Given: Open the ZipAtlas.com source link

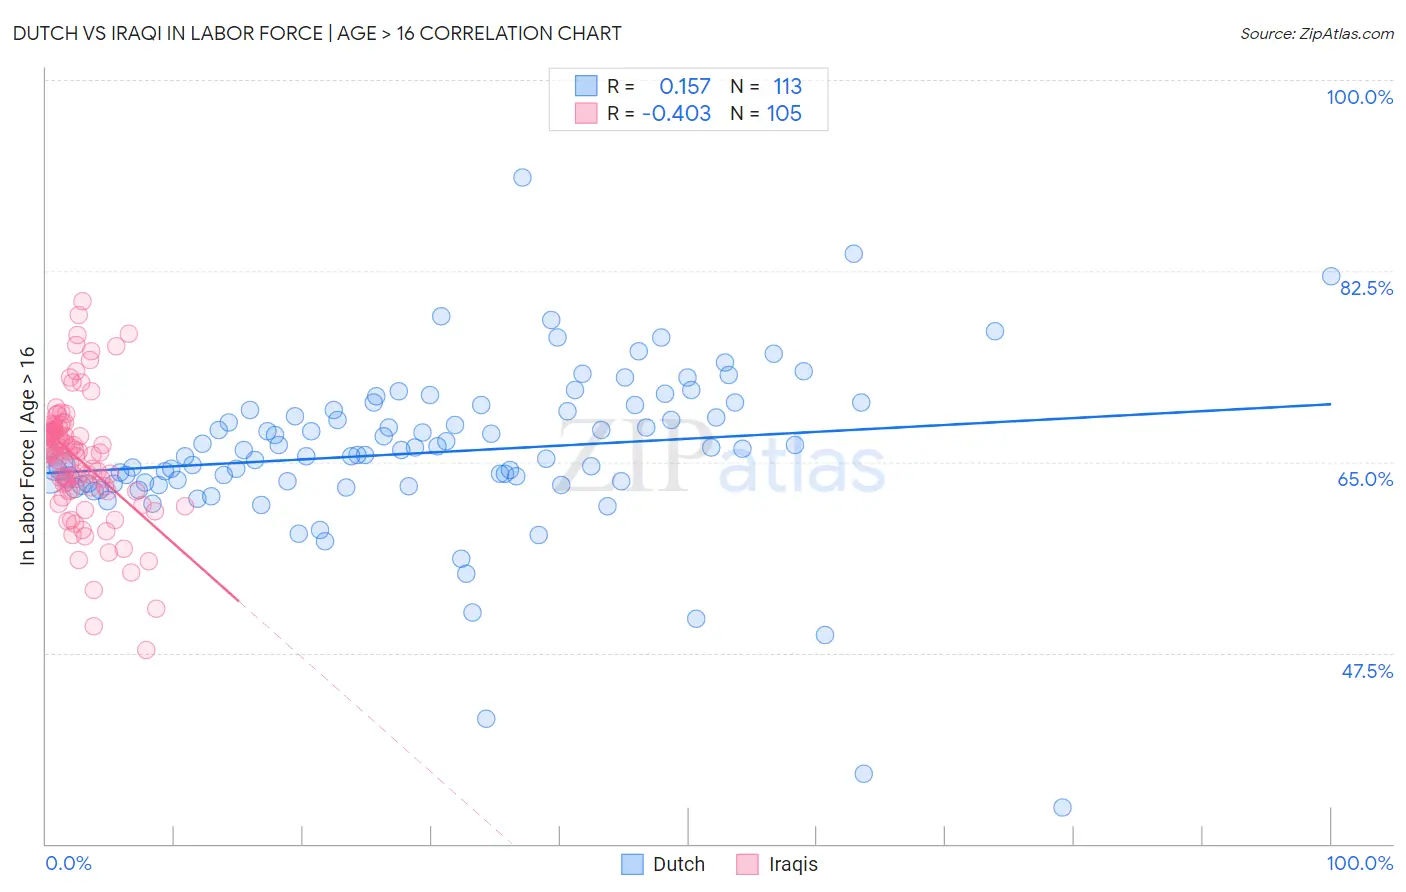Looking at the screenshot, I should (x=1317, y=33).
